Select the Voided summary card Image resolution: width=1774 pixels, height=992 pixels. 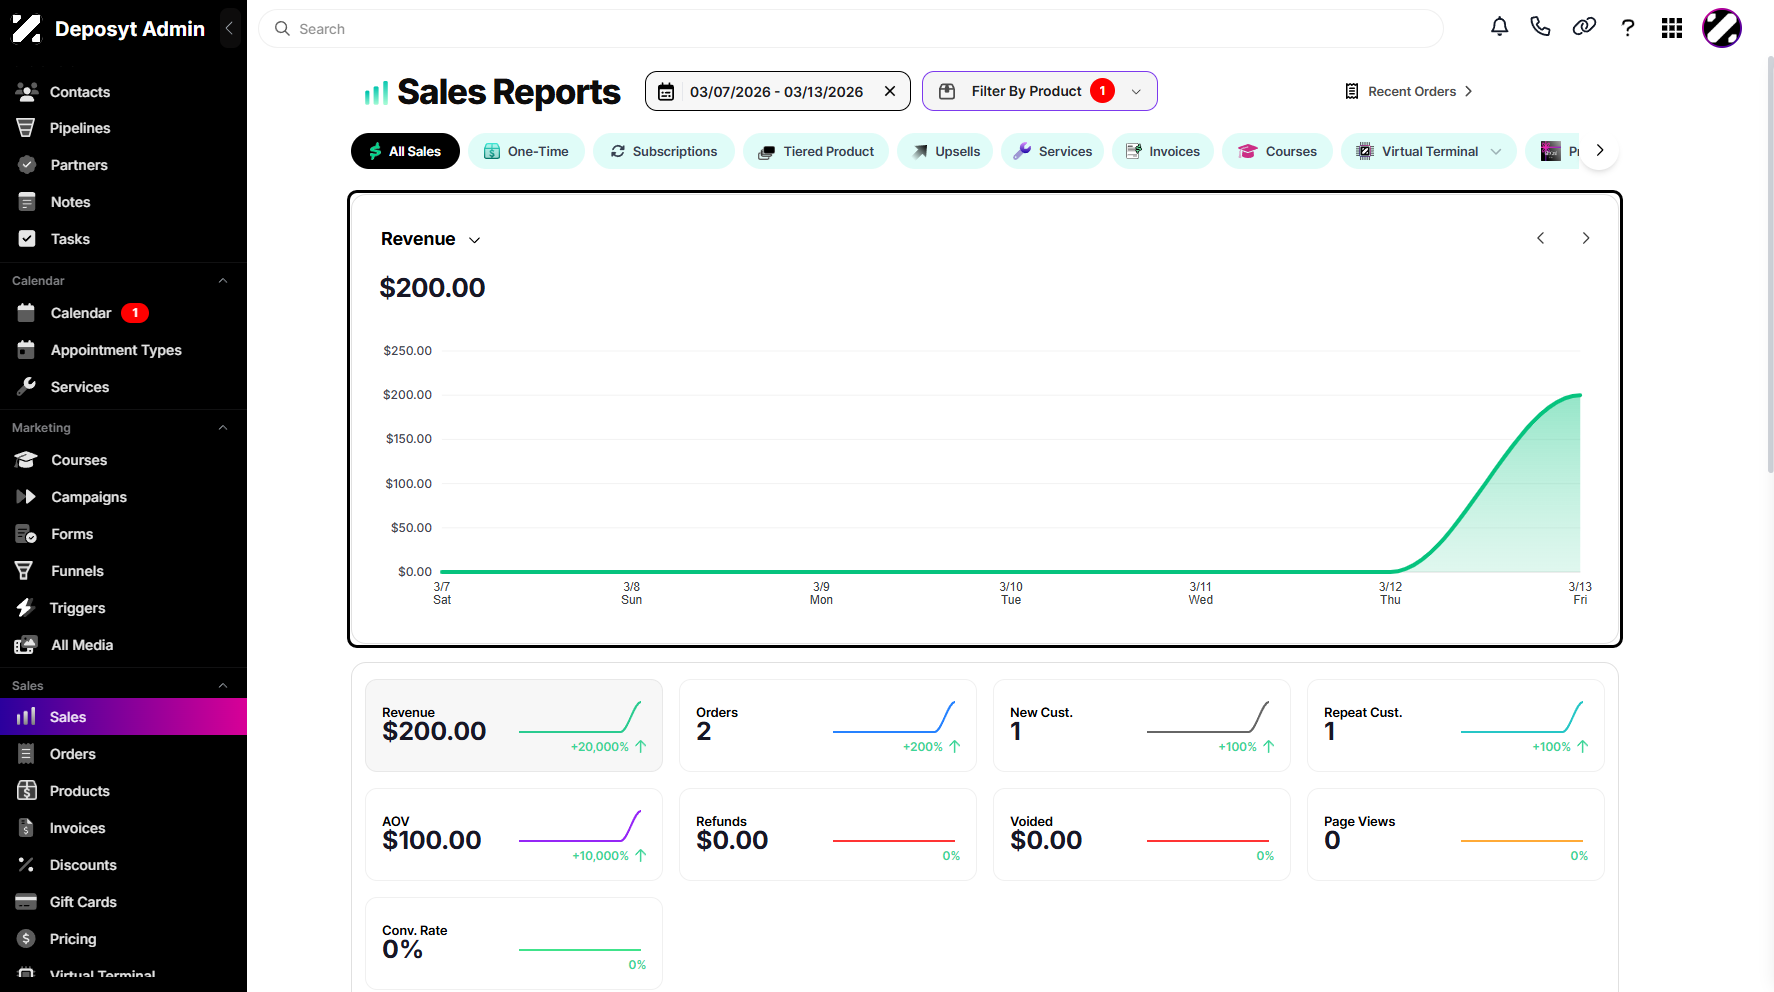pos(1142,835)
